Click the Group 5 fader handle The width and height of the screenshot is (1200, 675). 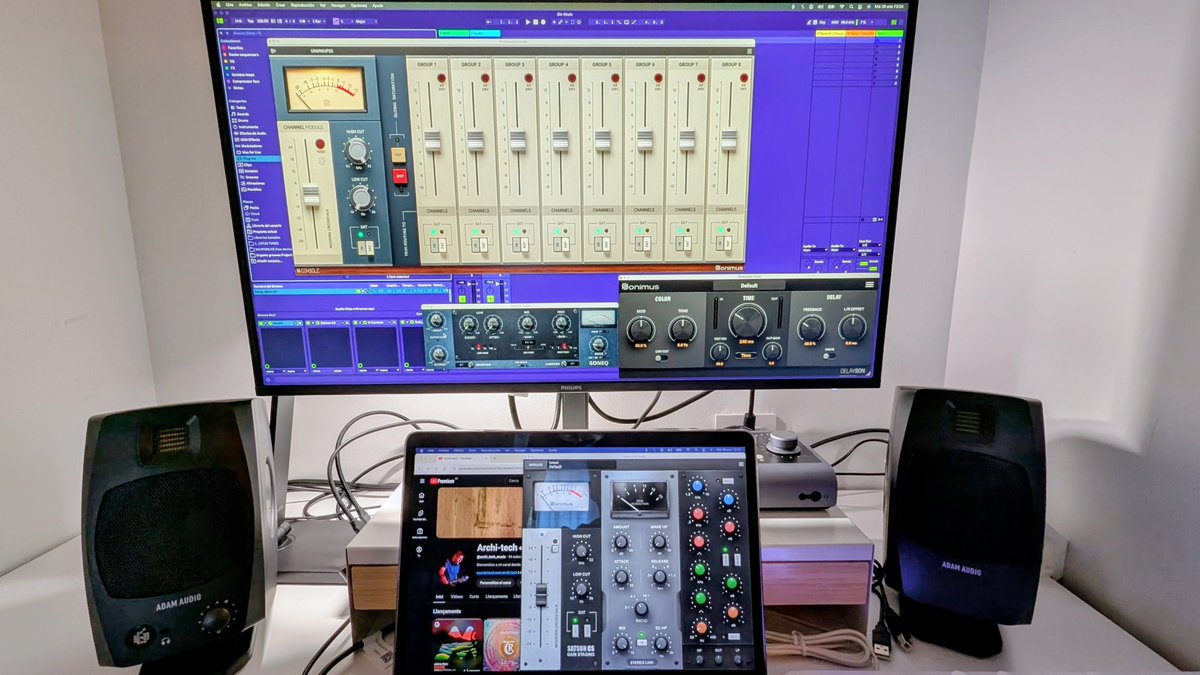pos(605,140)
